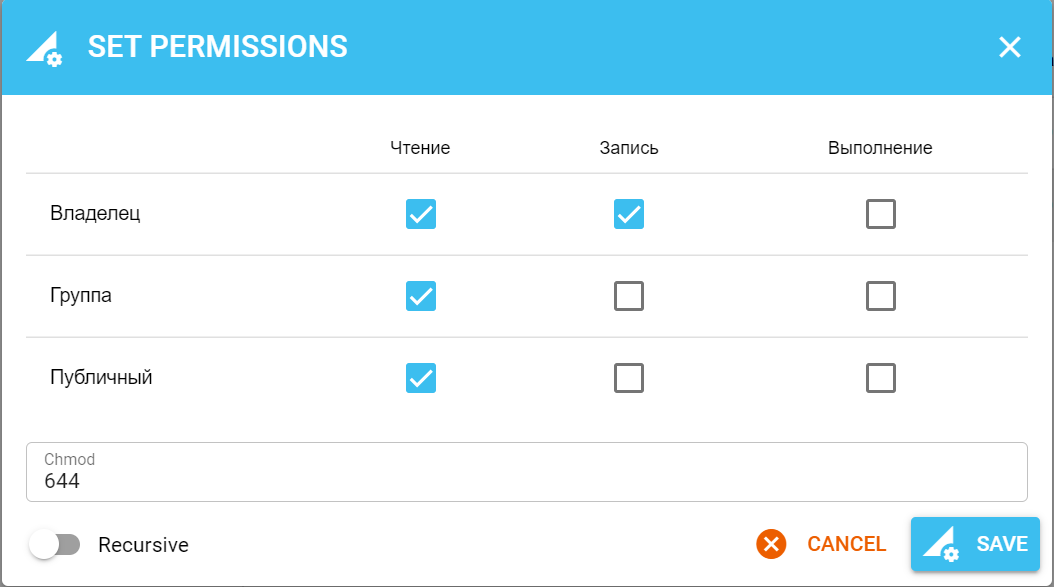Enable Группа Запись checkbox
1054x587 pixels.
pos(629,296)
